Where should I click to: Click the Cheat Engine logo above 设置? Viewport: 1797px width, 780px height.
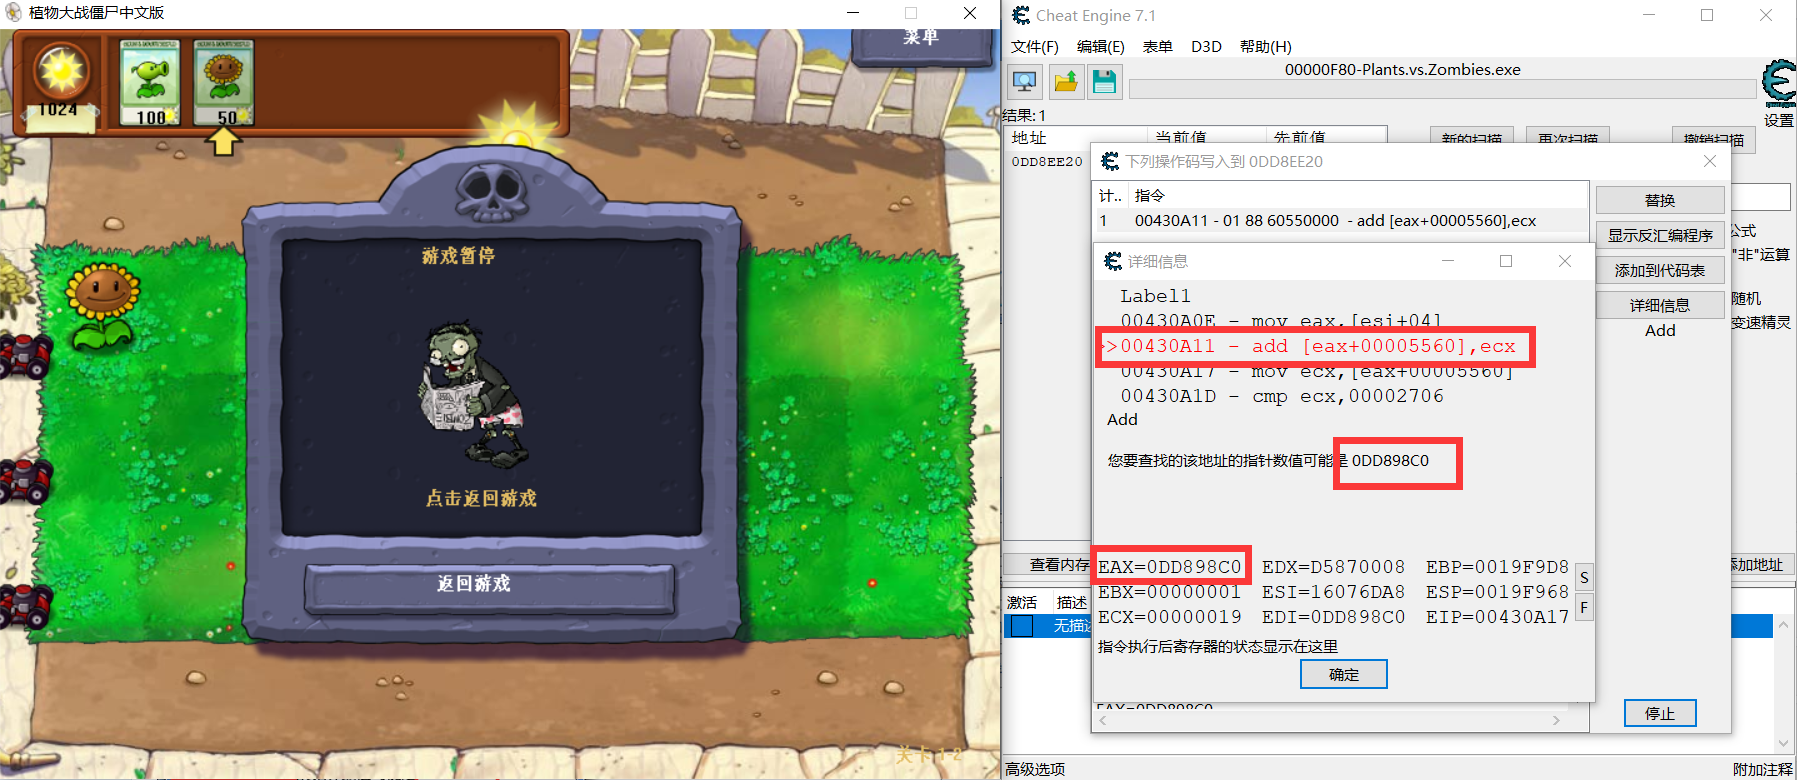1778,84
